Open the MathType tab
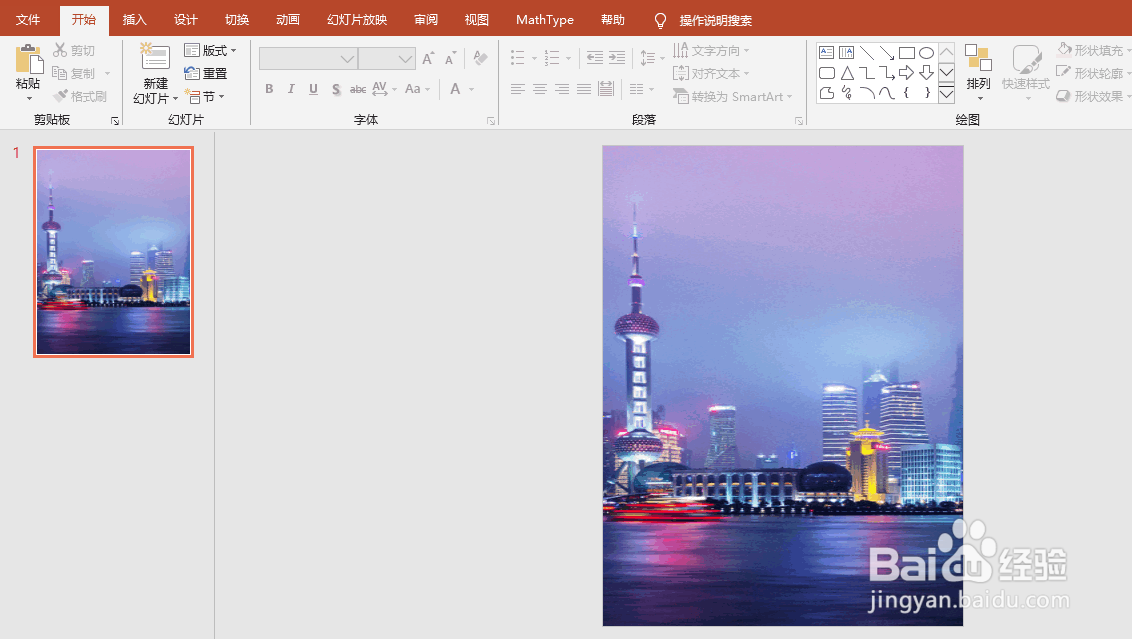This screenshot has height=639, width=1132. click(x=545, y=18)
